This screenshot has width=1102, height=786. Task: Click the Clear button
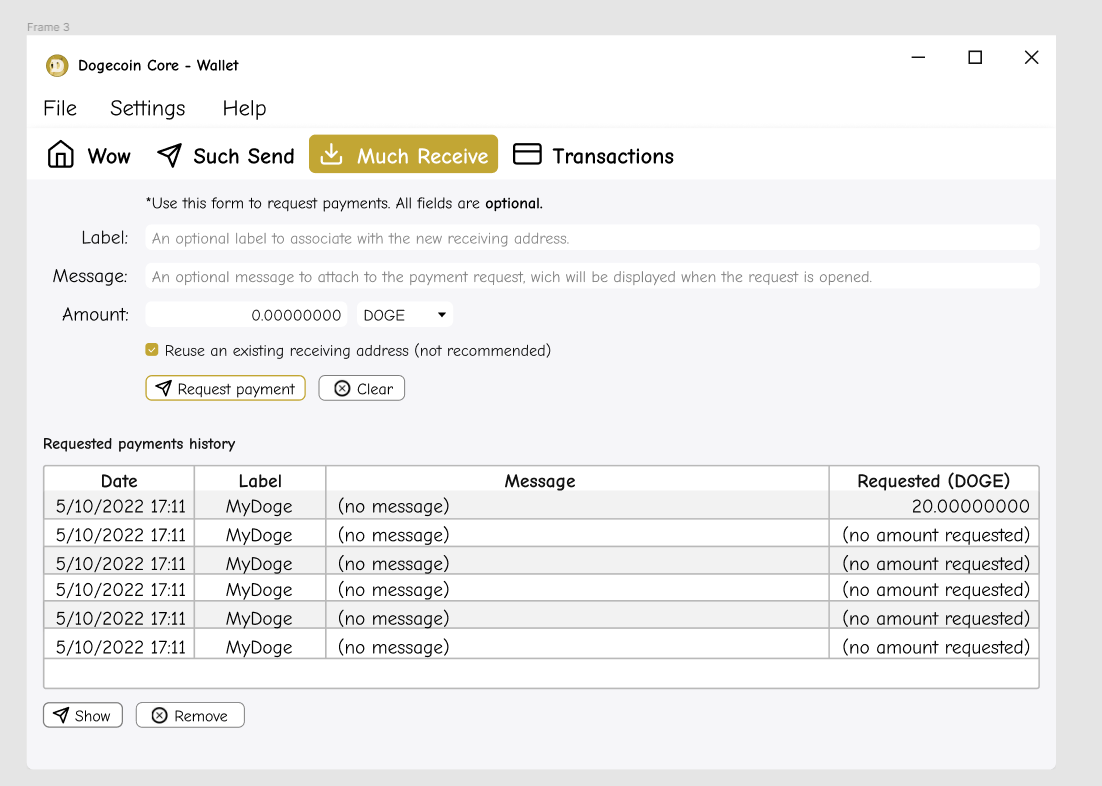click(361, 388)
